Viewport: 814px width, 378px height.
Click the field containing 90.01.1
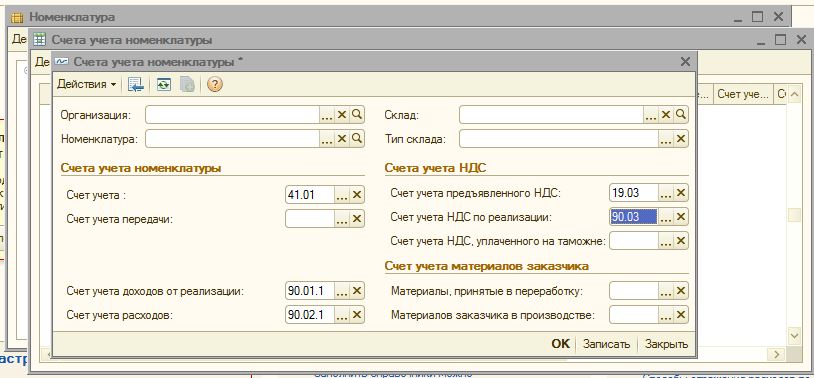click(310, 291)
